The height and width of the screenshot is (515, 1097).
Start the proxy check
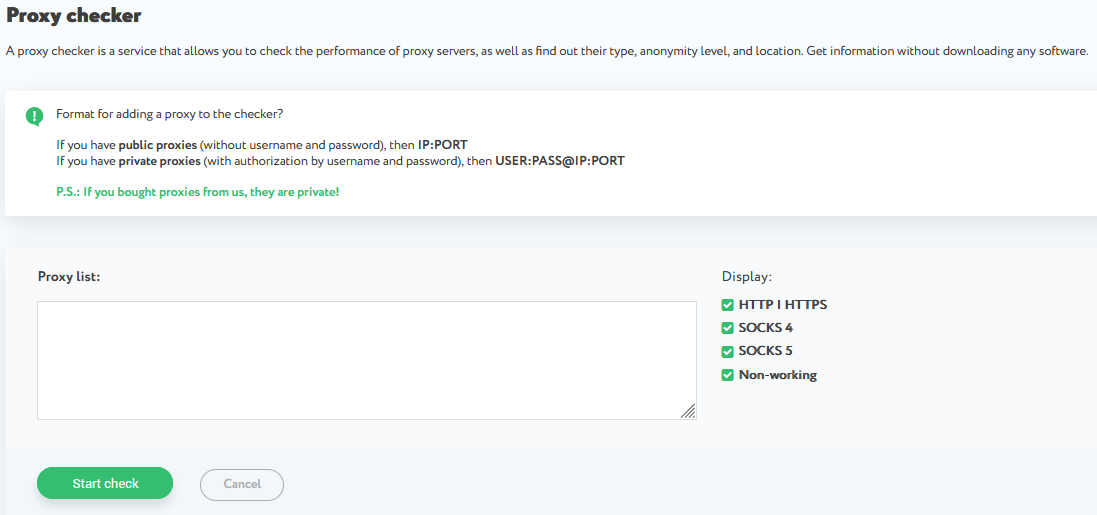[105, 484]
